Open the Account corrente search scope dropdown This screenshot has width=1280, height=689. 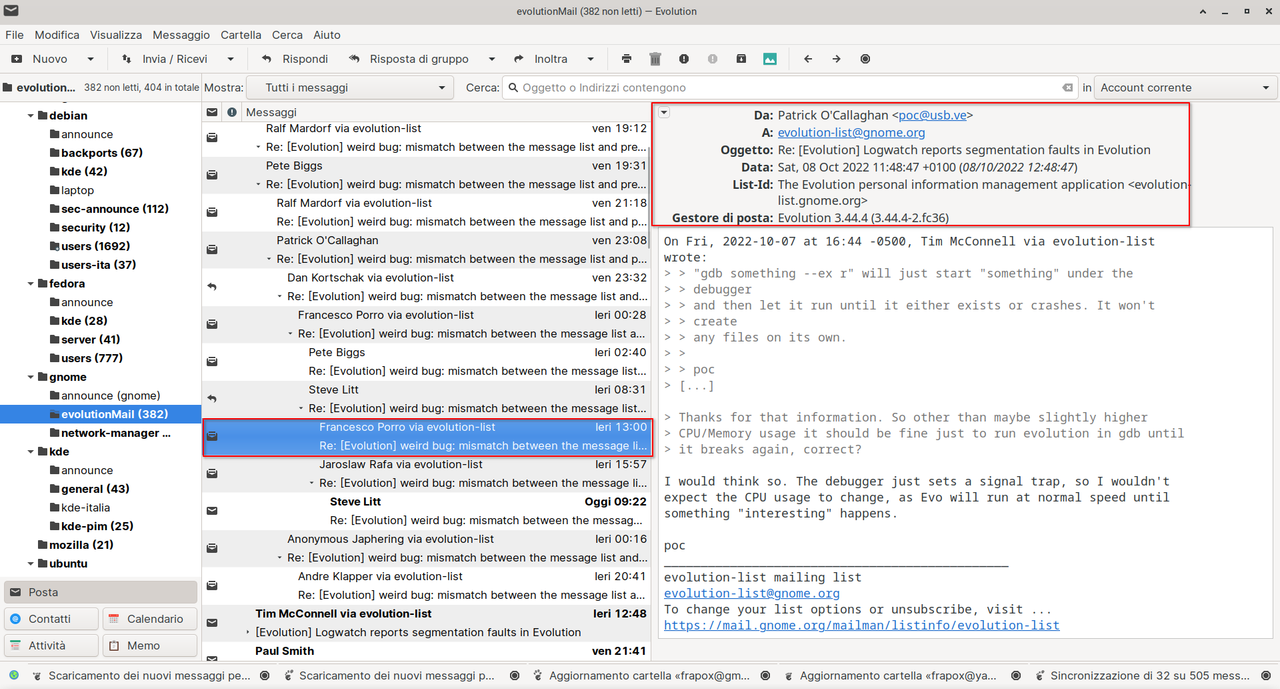pos(1186,88)
